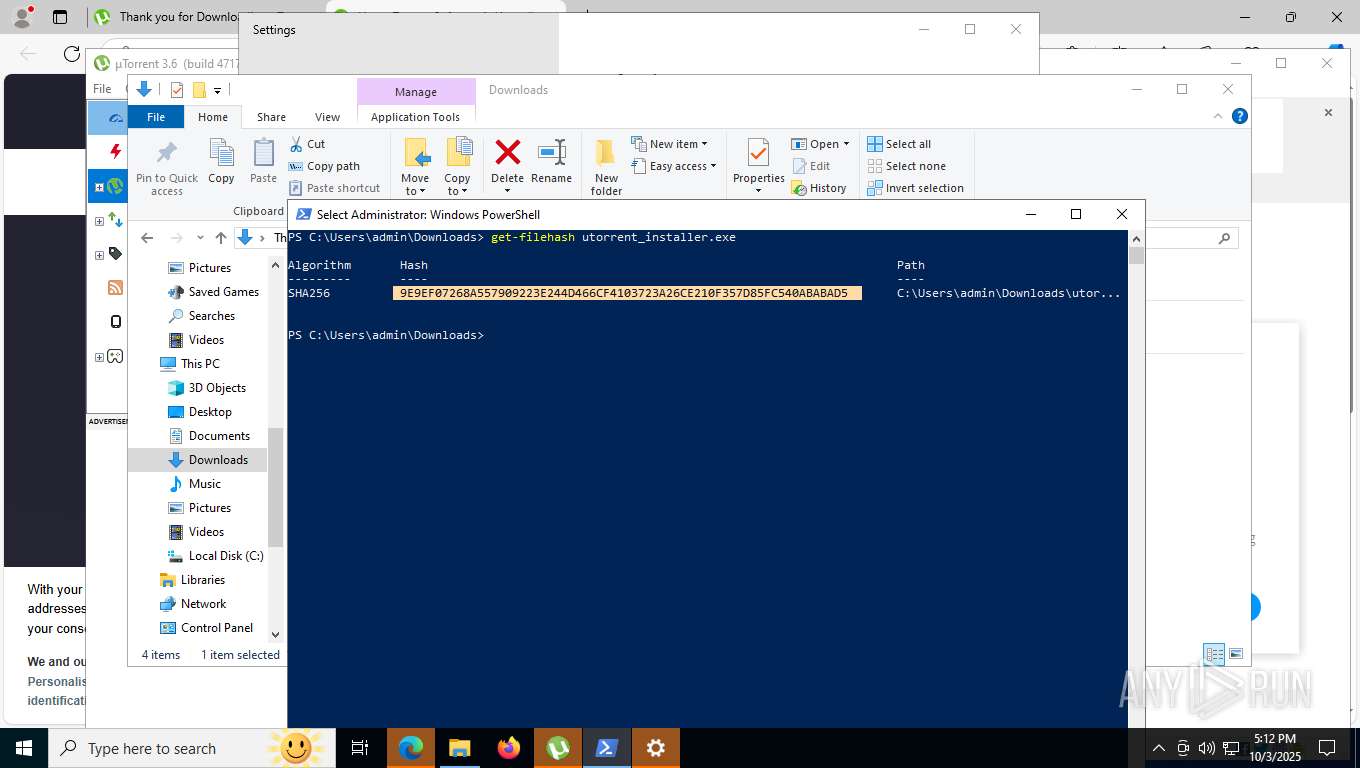Open Microsoft Edge from taskbar
Screen dimensions: 1360x768
click(411, 748)
